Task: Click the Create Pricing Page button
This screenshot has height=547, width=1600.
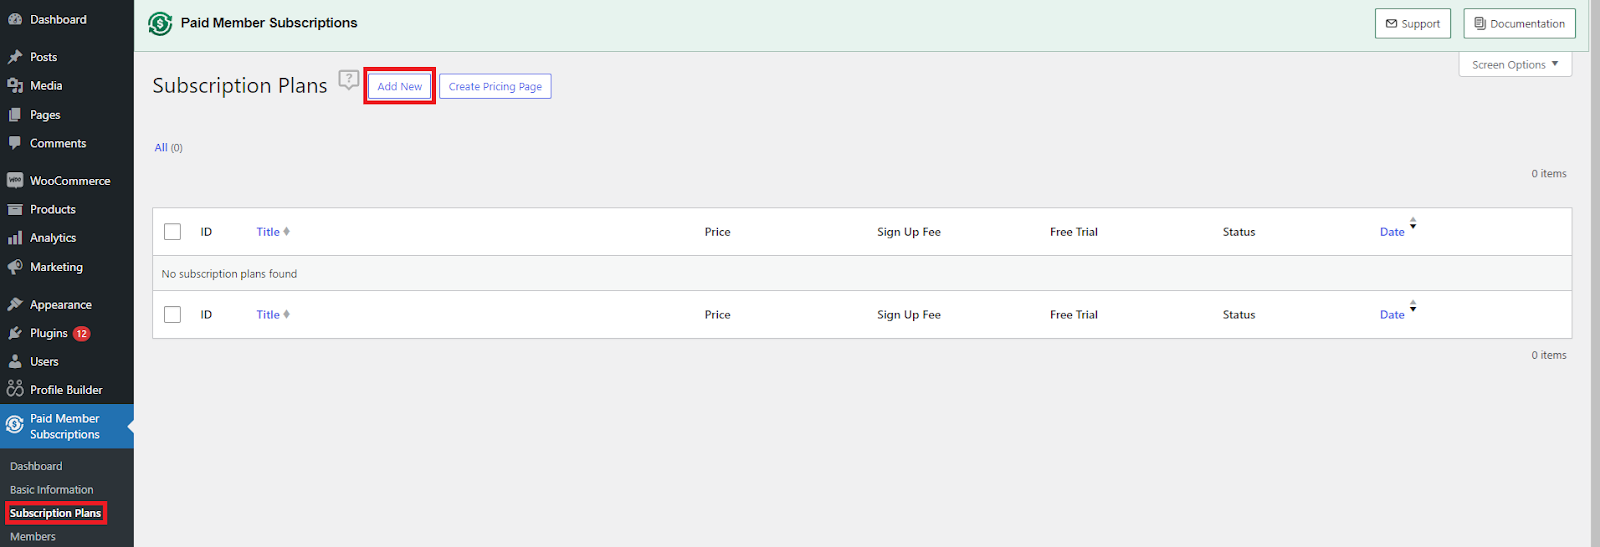Action: tap(495, 87)
